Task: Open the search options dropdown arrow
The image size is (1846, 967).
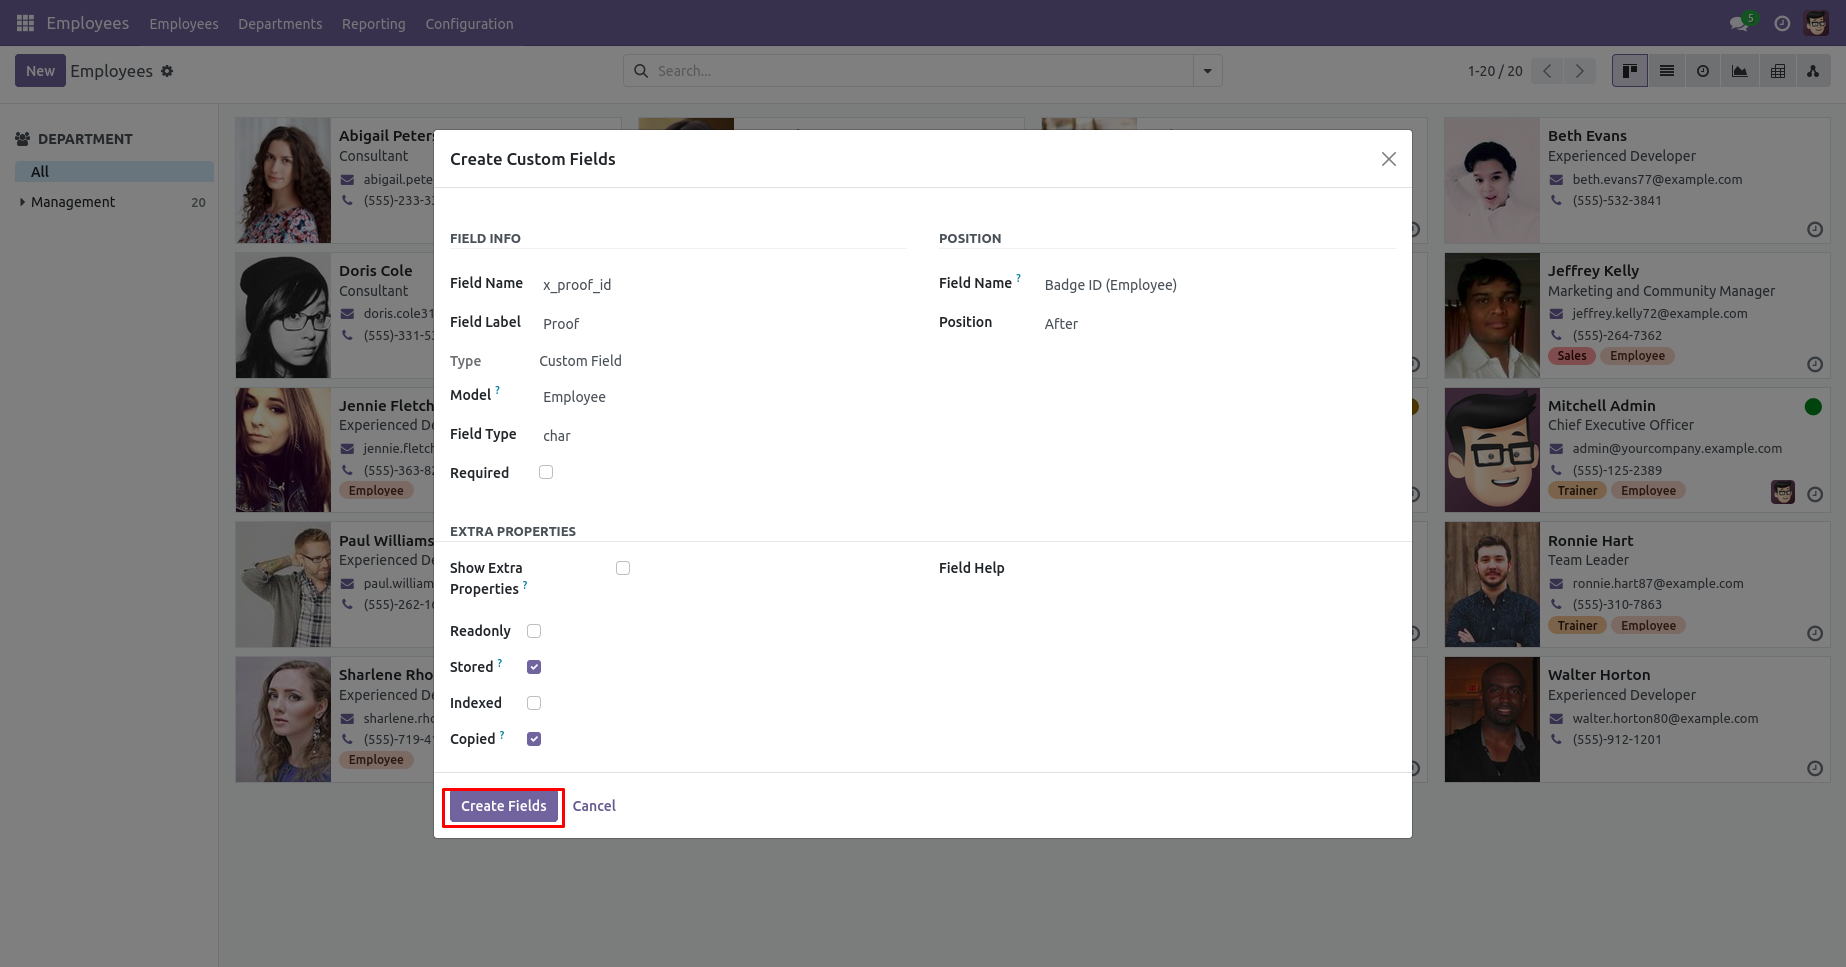Action: [1207, 71]
